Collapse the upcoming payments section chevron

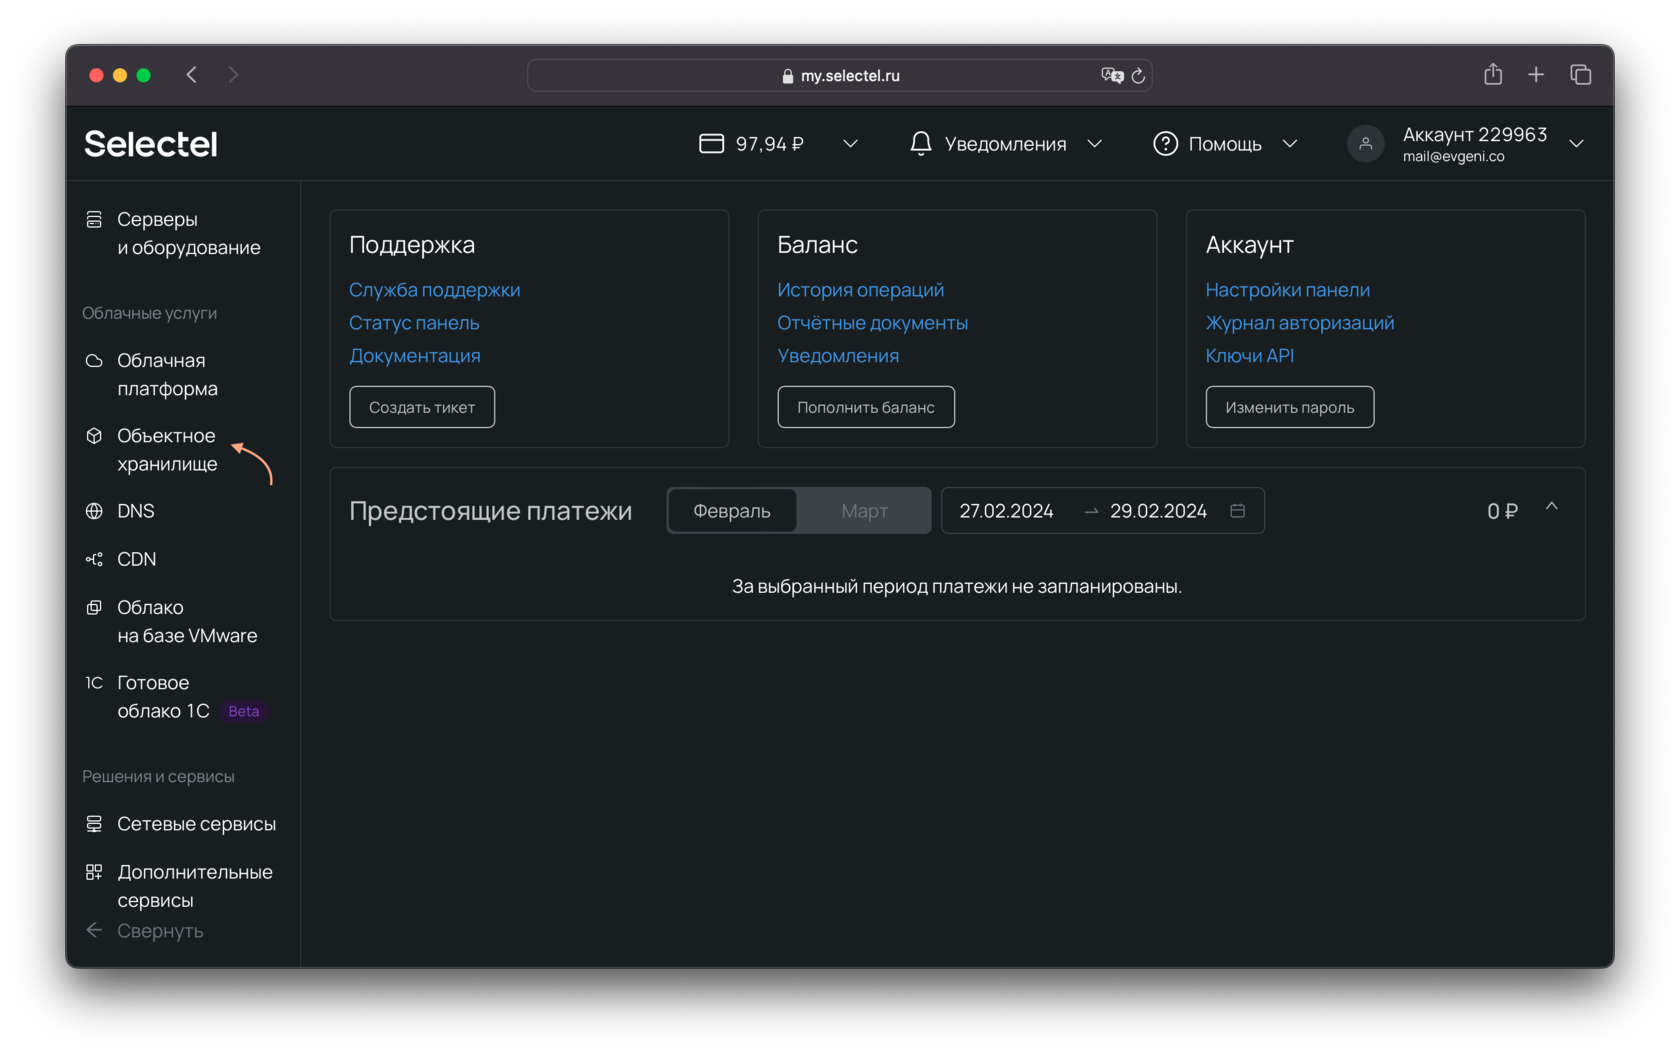(x=1552, y=507)
